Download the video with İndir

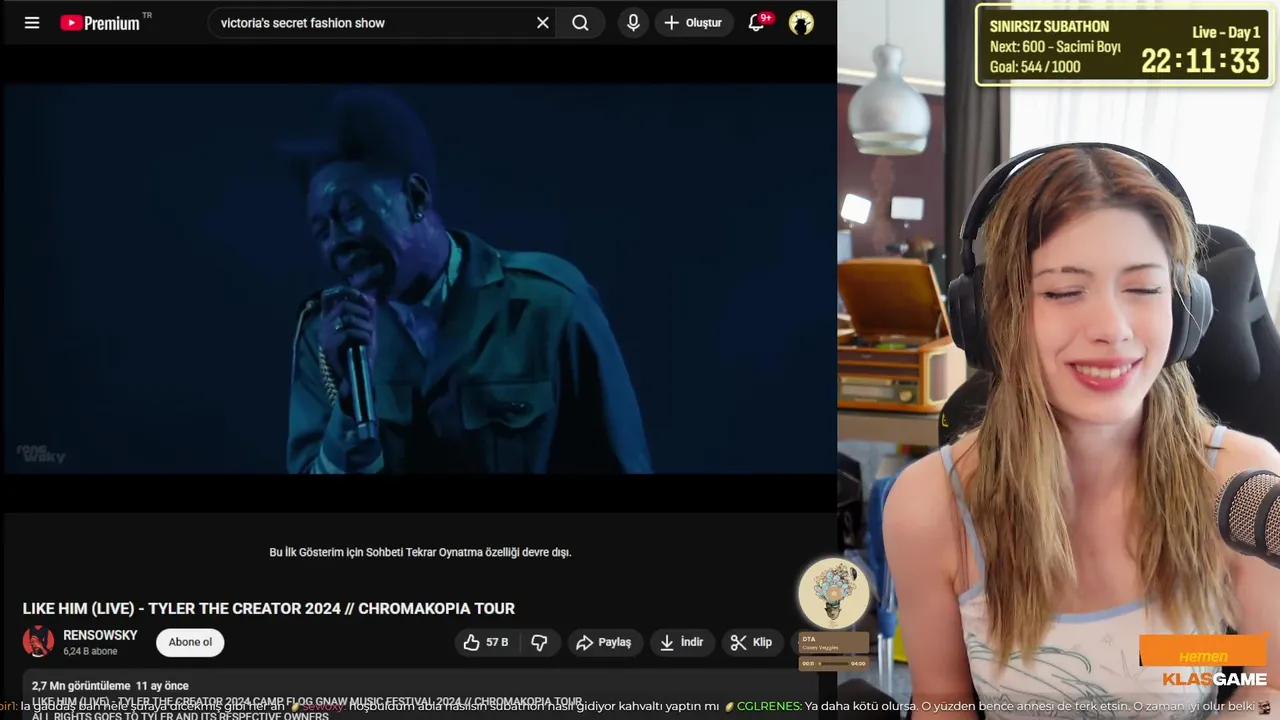pyautogui.click(x=681, y=642)
